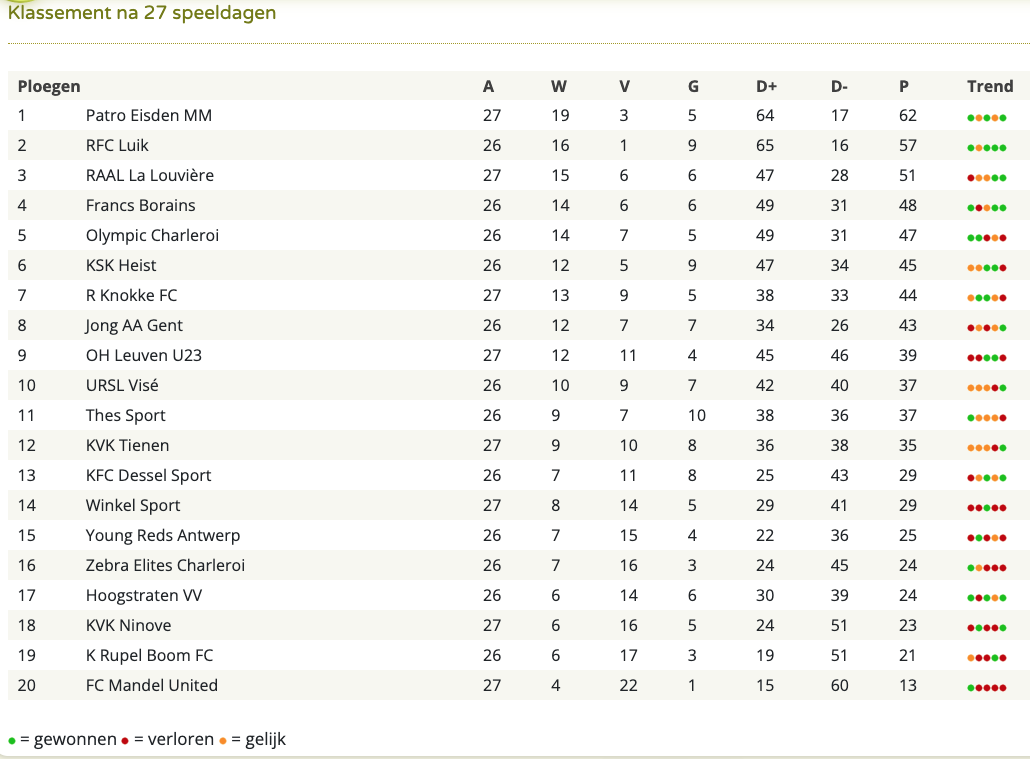
Task: Click the green gewonnen legend dot
Action: point(12,741)
